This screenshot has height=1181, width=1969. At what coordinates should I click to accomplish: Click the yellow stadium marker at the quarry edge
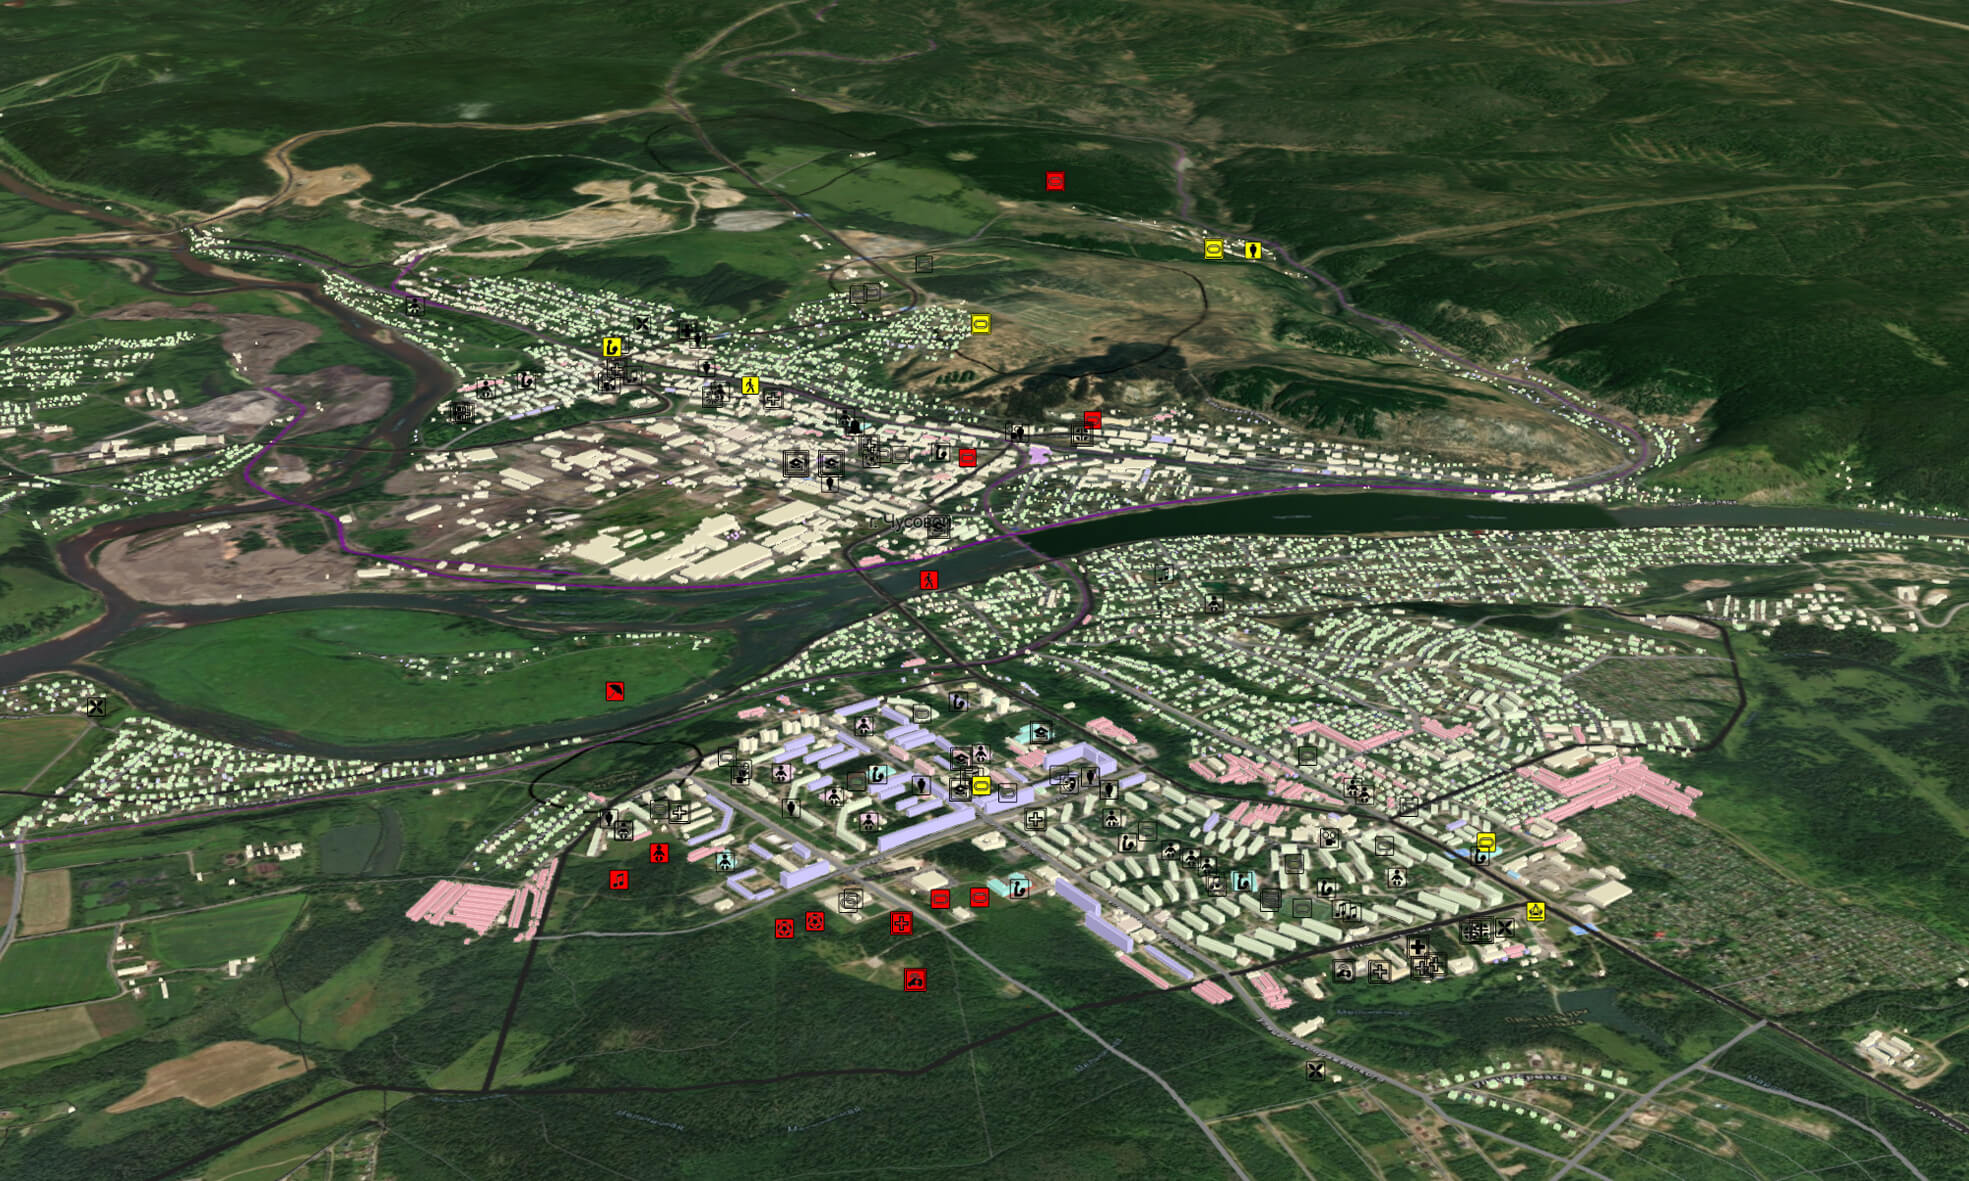coord(981,324)
